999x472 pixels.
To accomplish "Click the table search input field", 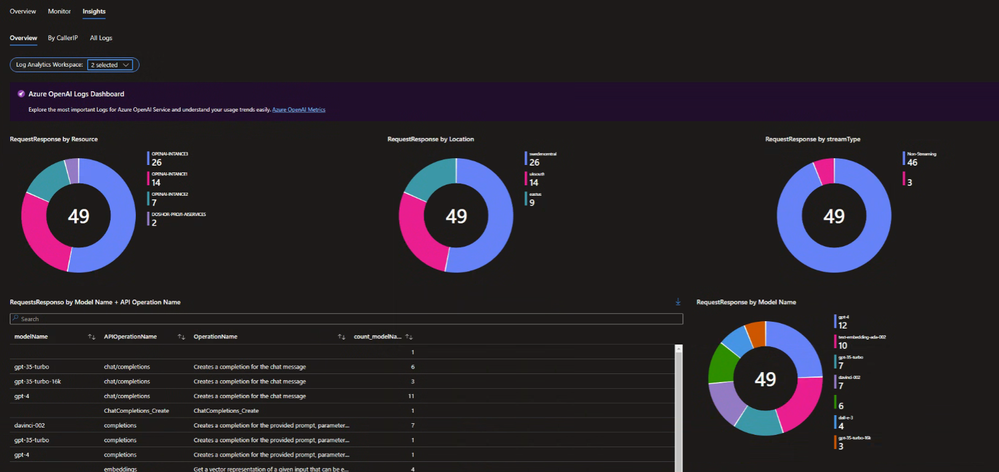I will 347,318.
